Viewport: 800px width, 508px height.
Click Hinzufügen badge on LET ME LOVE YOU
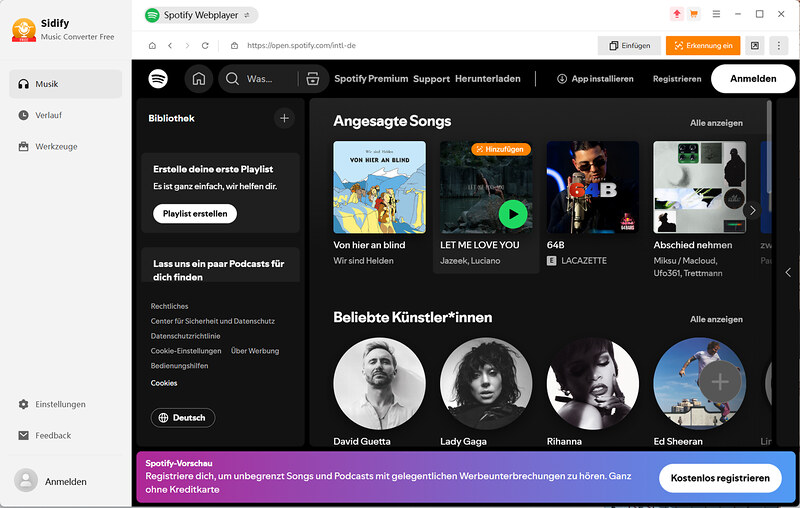(501, 149)
